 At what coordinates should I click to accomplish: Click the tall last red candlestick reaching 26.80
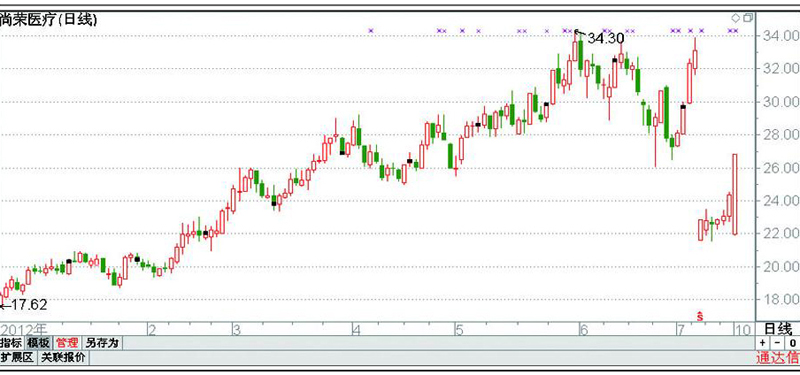[x=735, y=194]
